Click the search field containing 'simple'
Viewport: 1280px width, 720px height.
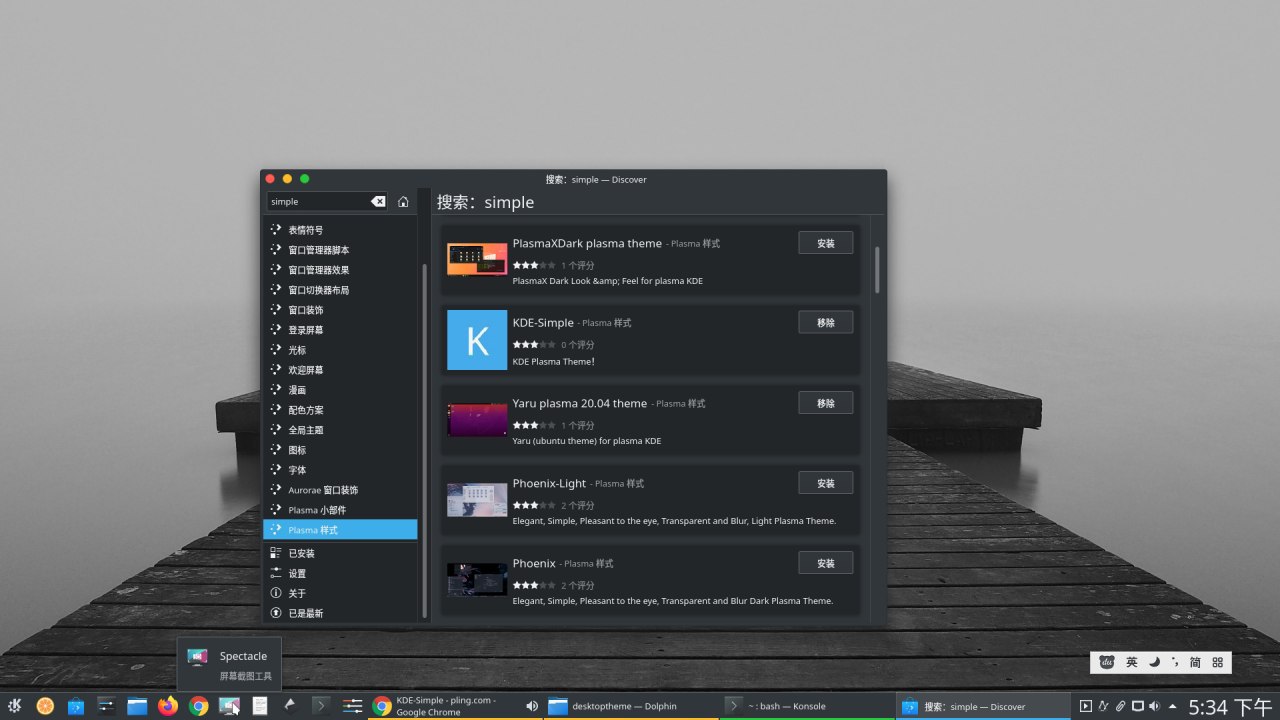(x=327, y=201)
